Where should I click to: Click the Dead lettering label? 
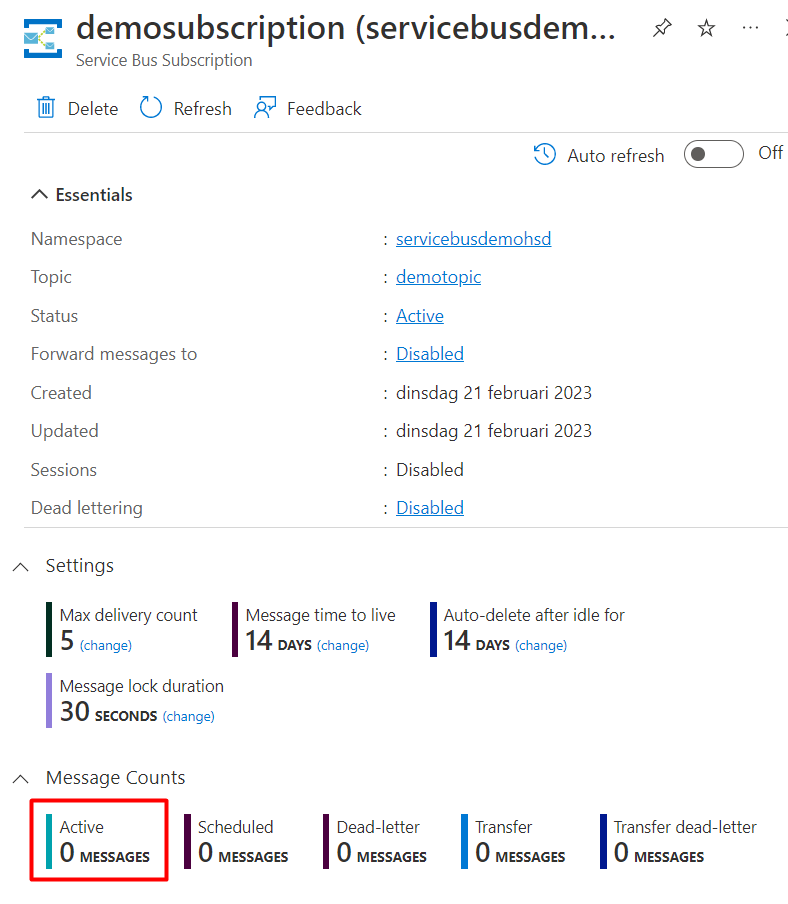tap(86, 508)
